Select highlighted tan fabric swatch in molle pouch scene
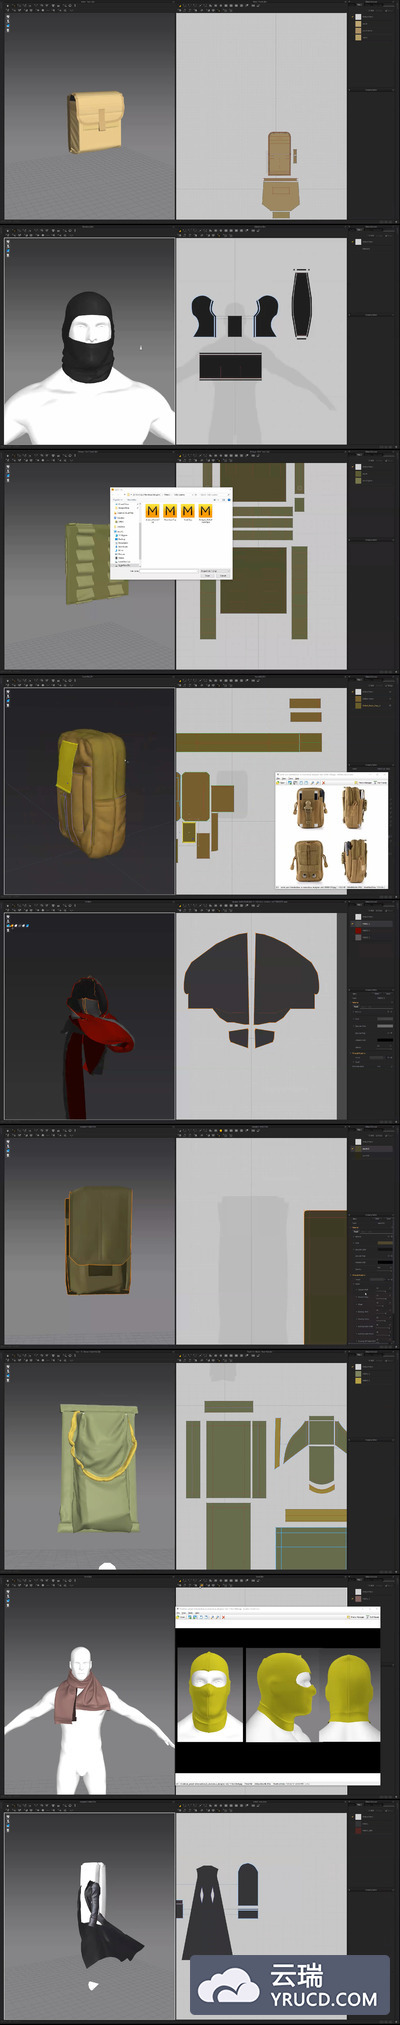Screen dimensions: 400x2025 358,705
